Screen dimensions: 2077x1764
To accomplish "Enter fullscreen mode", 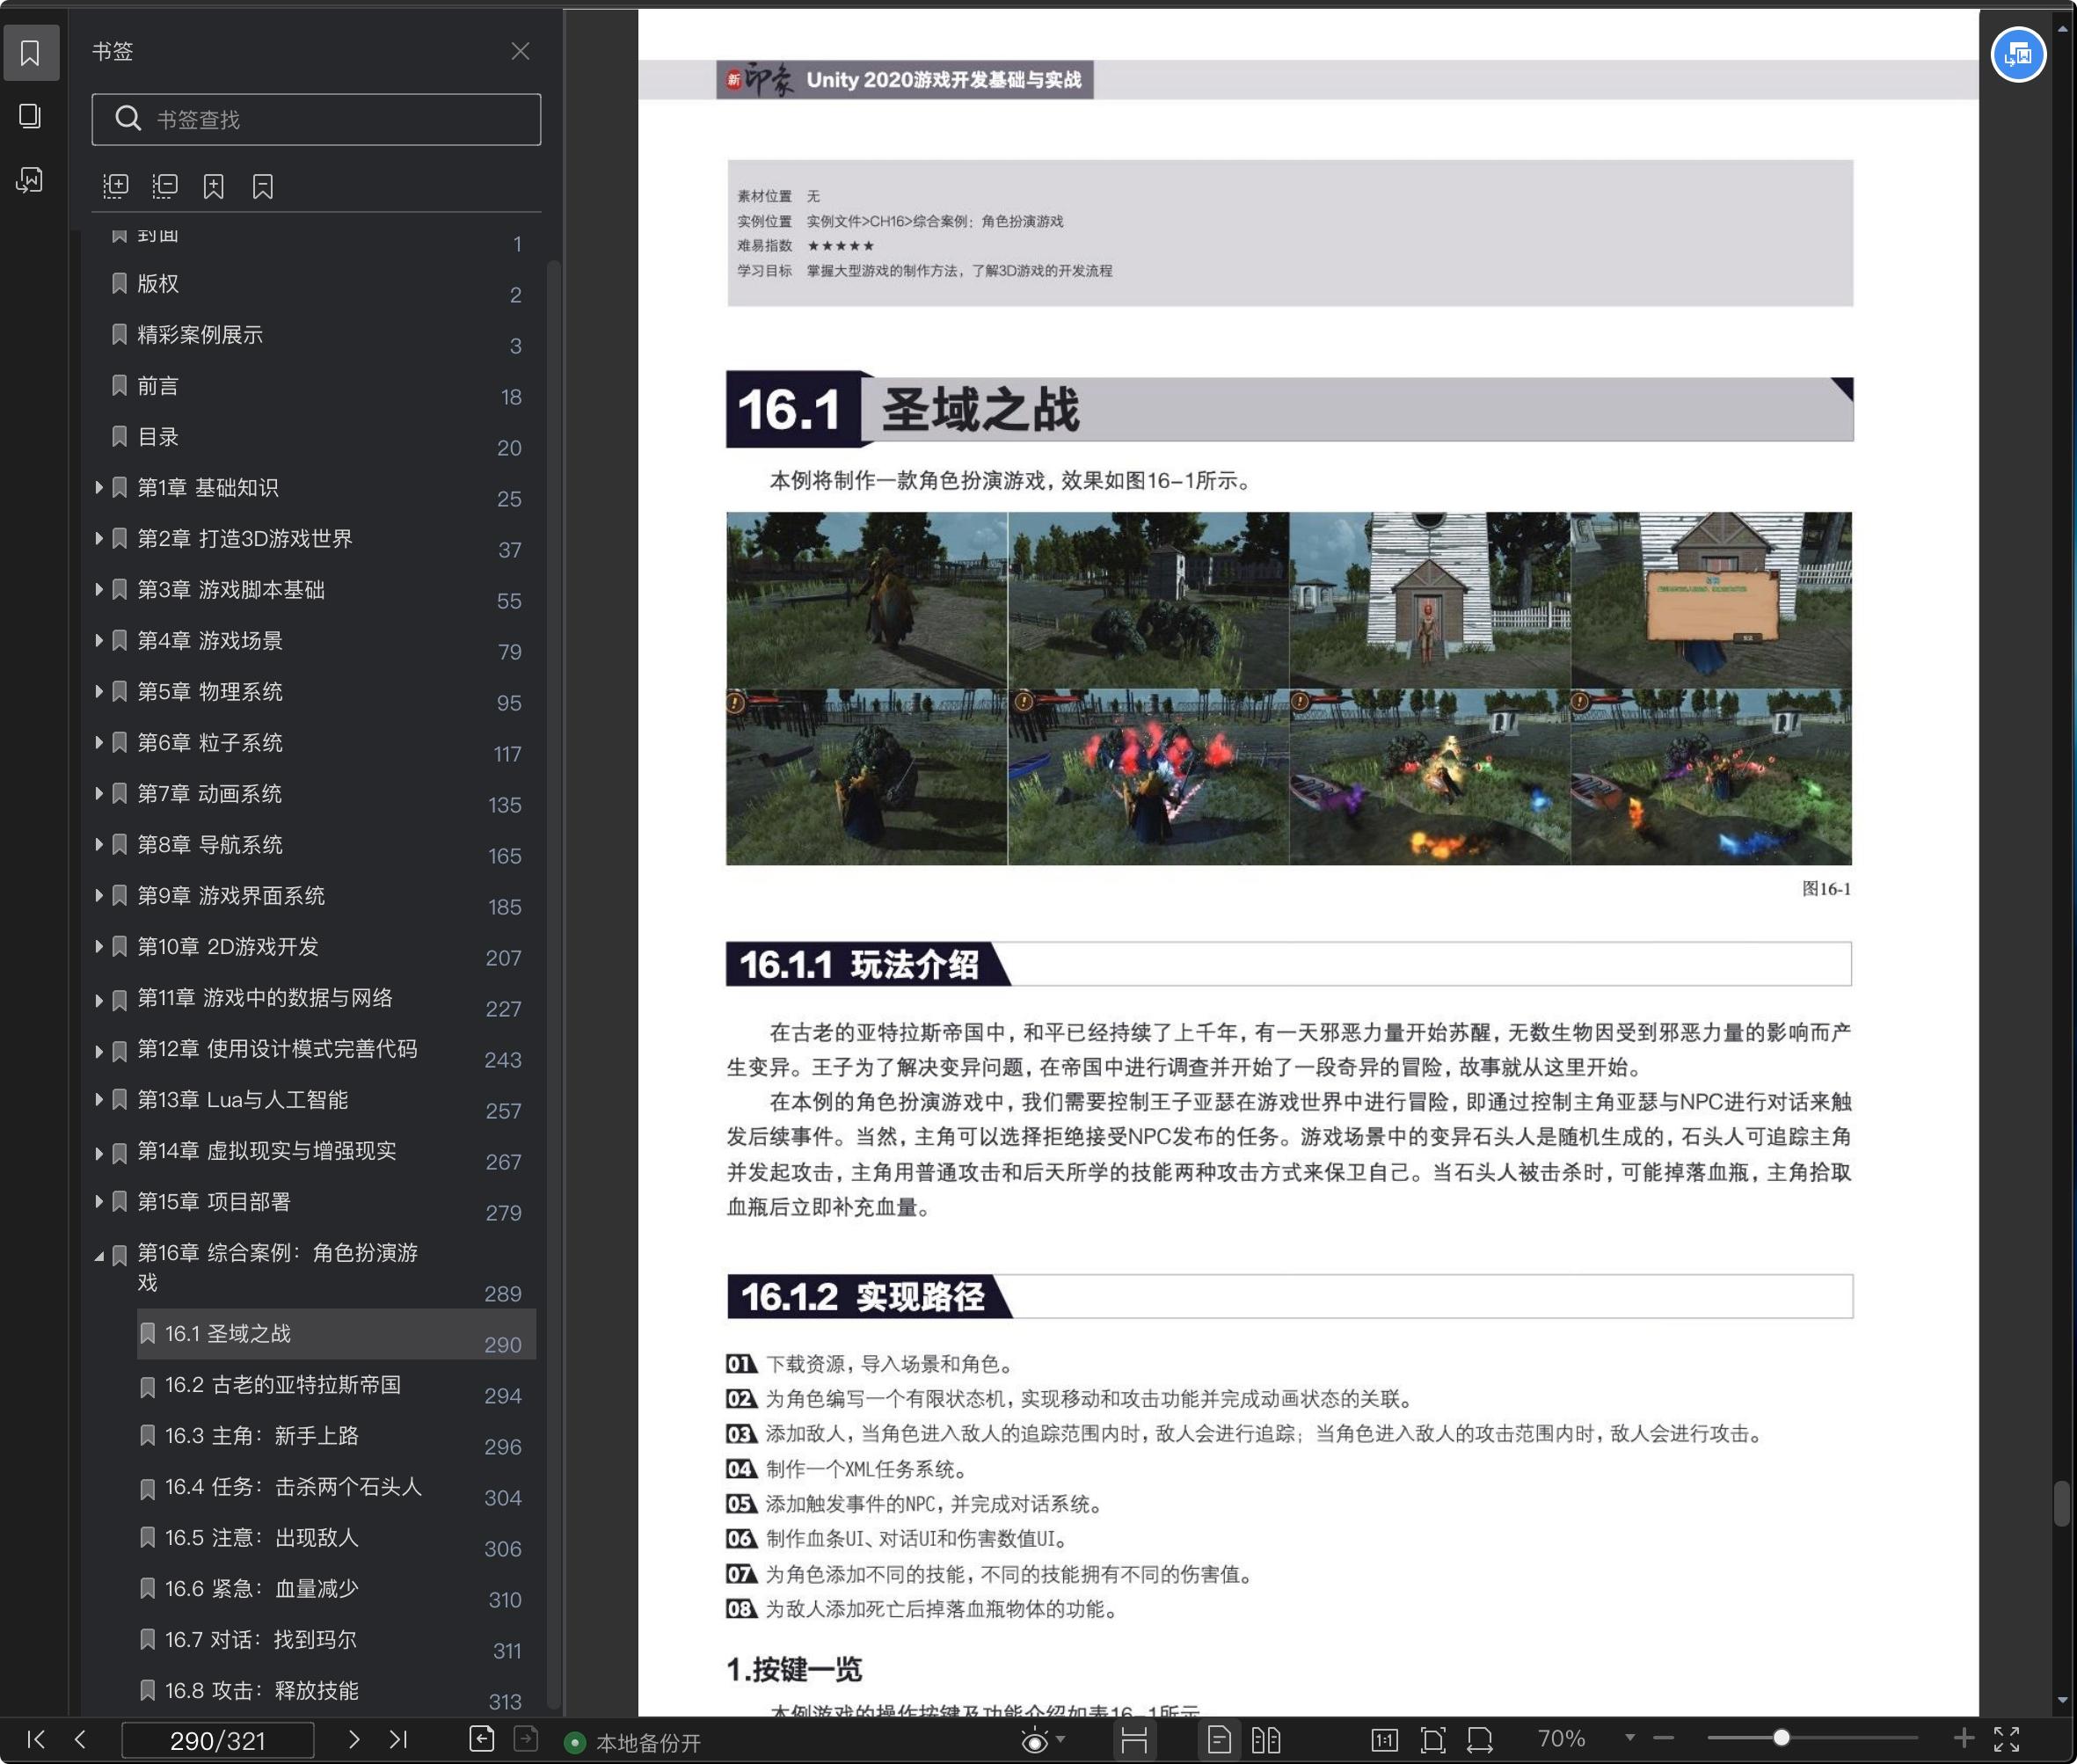I will (2006, 1739).
